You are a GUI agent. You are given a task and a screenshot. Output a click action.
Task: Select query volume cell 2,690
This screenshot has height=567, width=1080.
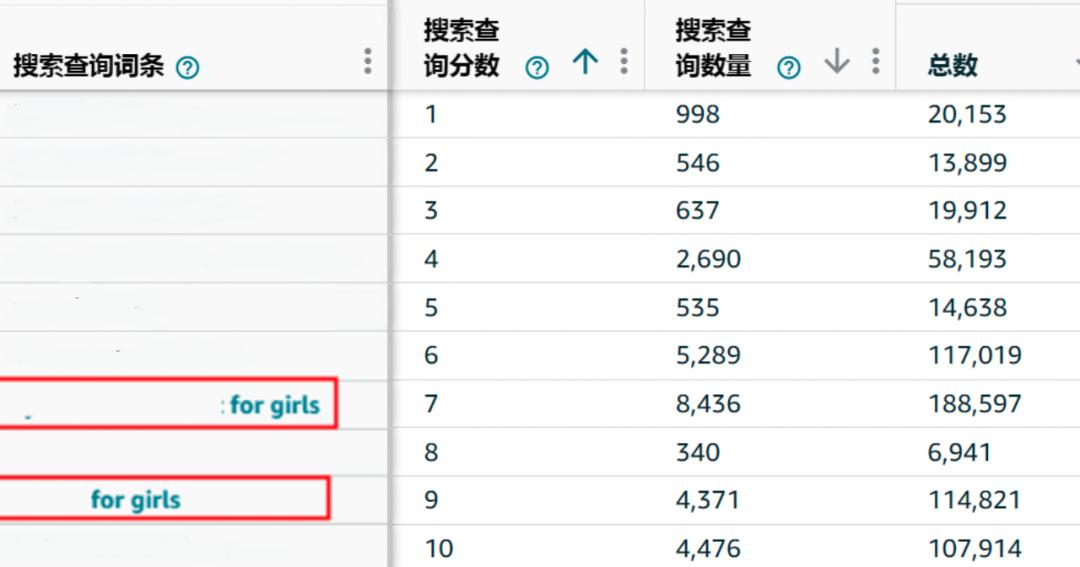tap(708, 259)
